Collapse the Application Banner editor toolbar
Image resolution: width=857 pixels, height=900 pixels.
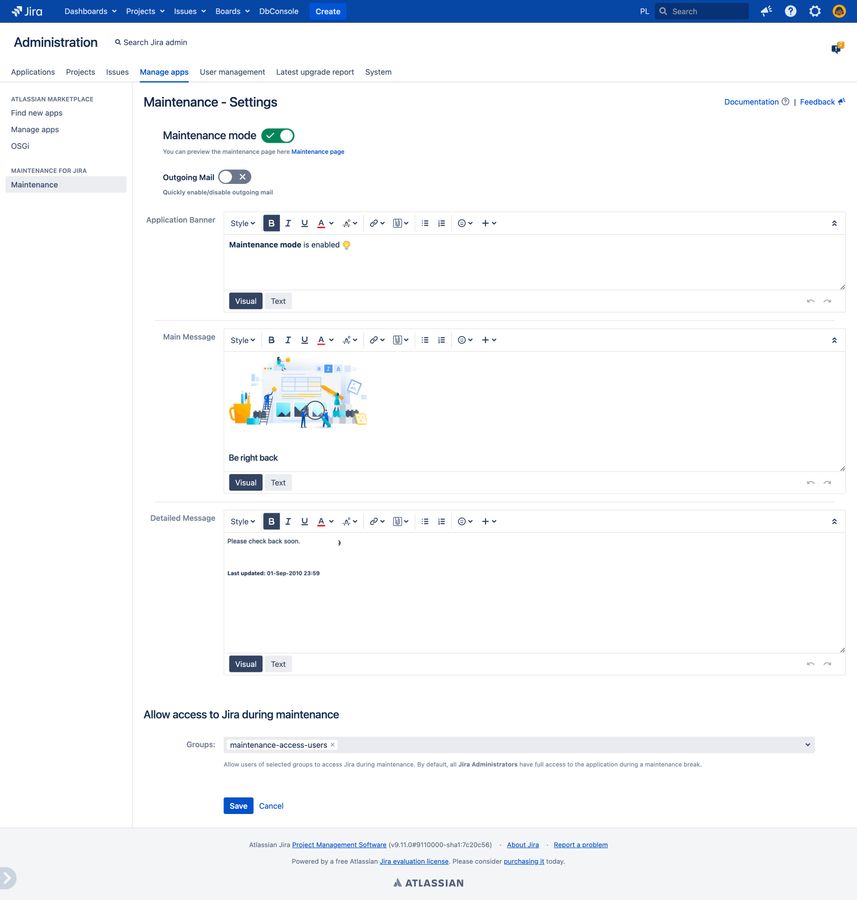click(x=834, y=223)
